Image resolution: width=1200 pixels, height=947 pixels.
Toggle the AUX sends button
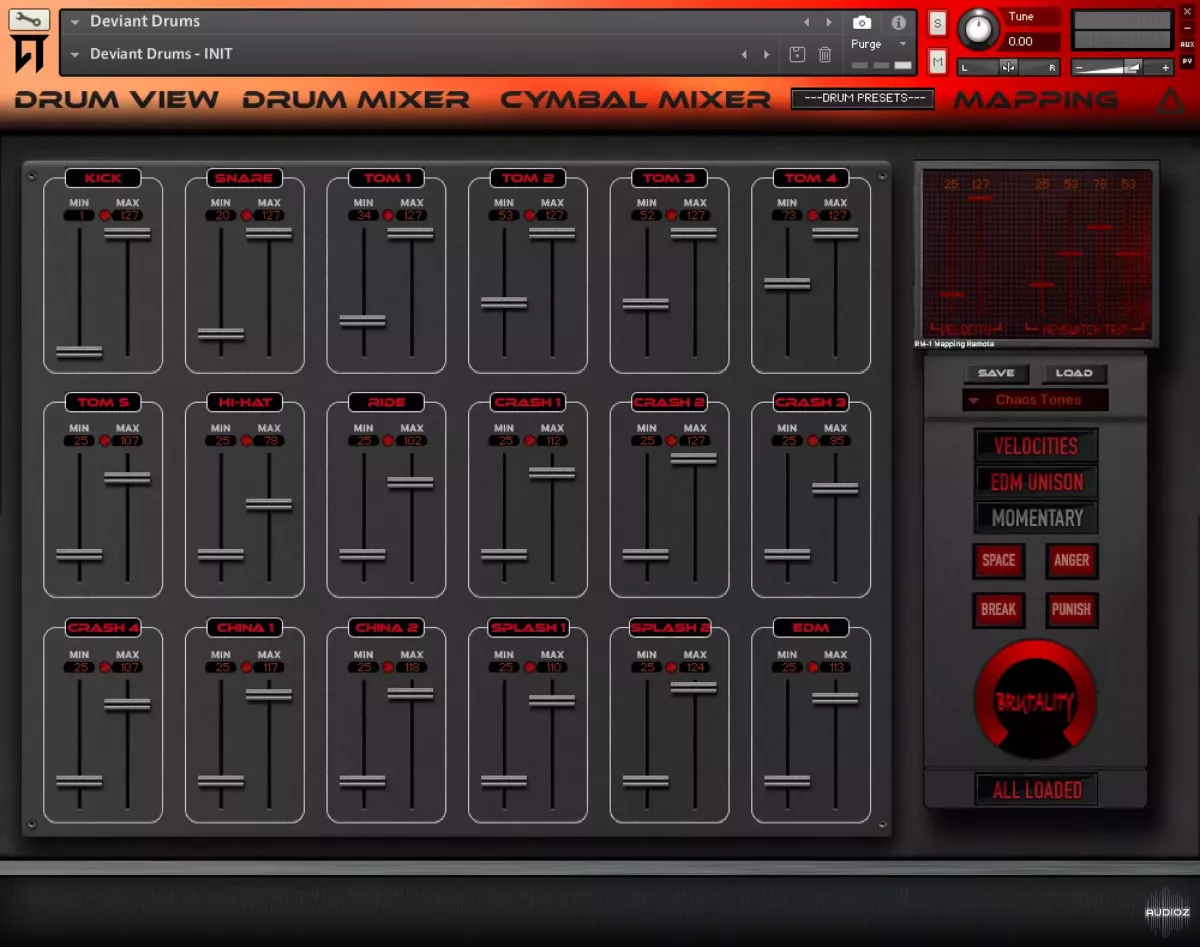pos(1187,44)
